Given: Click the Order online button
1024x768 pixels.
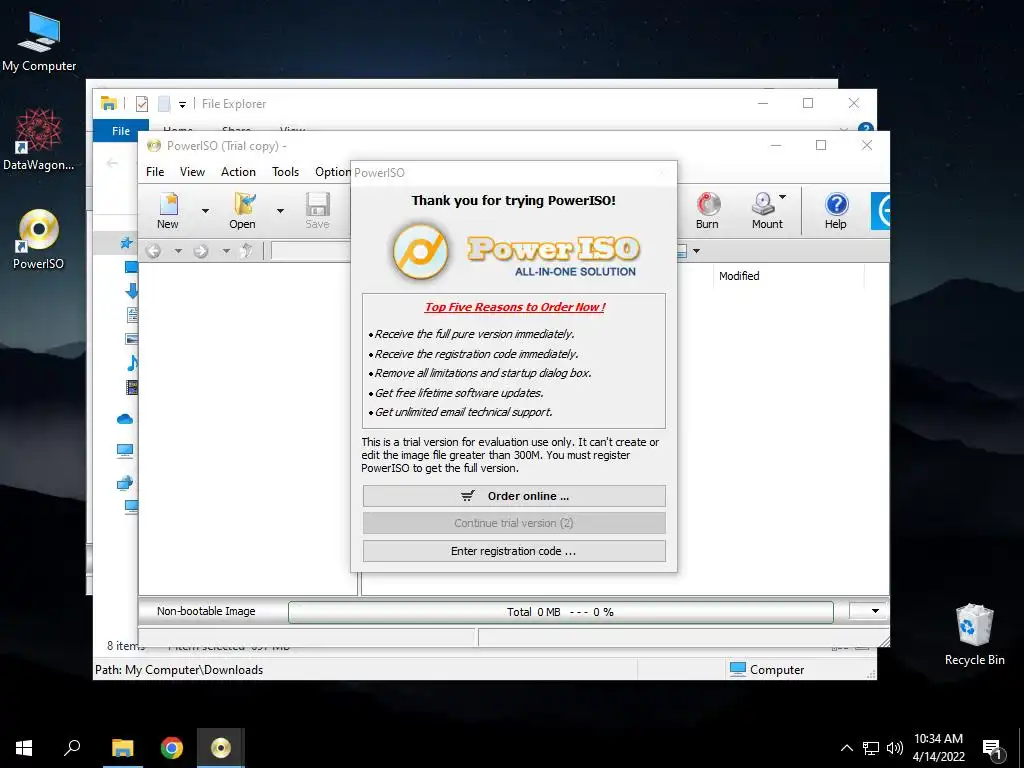Looking at the screenshot, I should tap(514, 496).
